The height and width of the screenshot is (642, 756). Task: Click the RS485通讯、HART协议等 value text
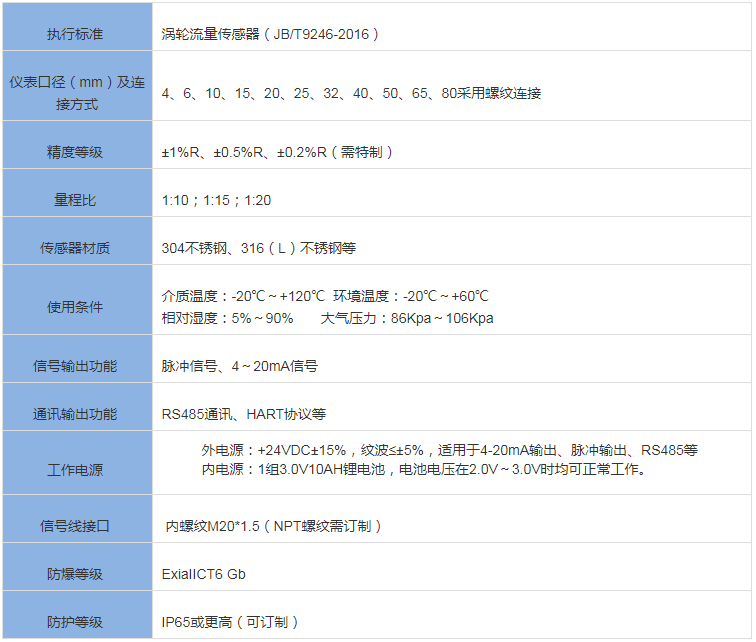click(x=243, y=415)
